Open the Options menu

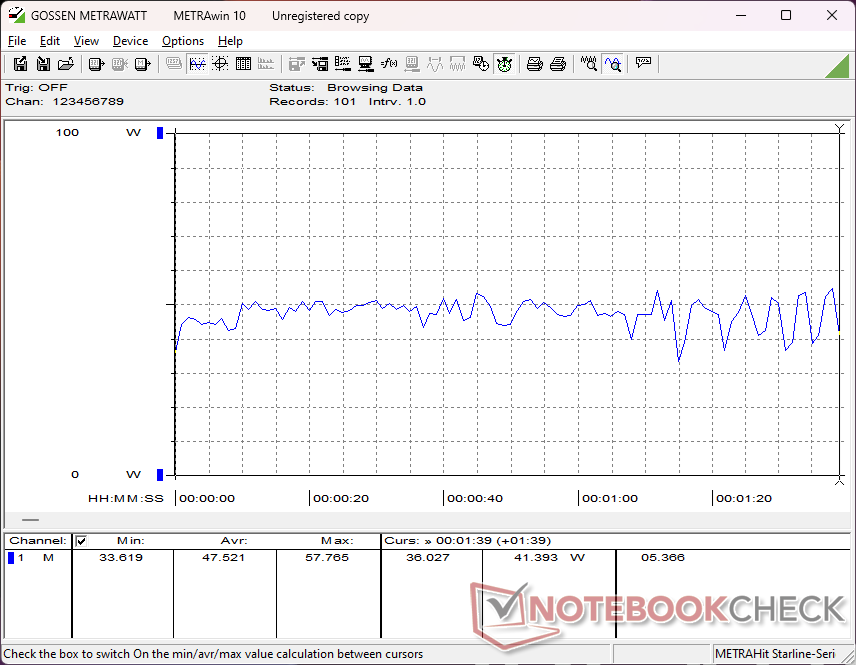pos(183,41)
